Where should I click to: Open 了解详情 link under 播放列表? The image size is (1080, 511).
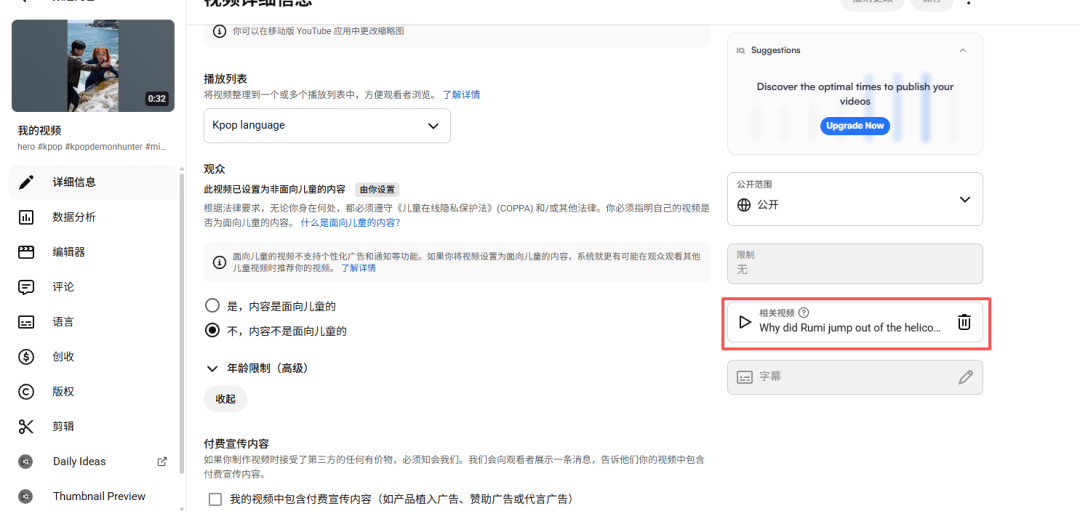coord(461,95)
